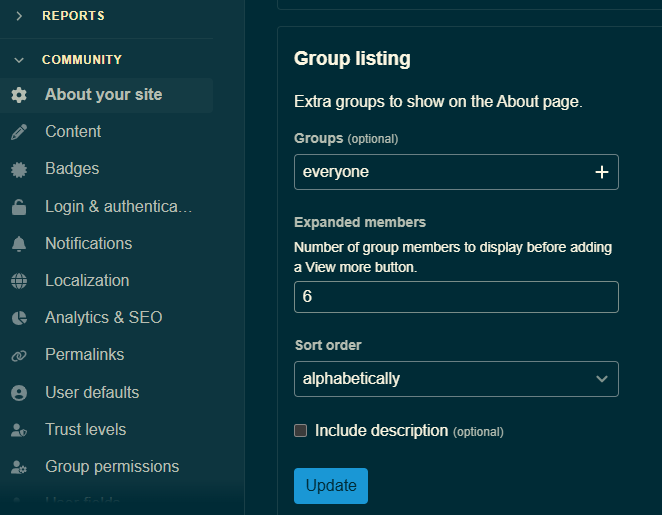Click the Sort order label
662x515 pixels.
328,345
